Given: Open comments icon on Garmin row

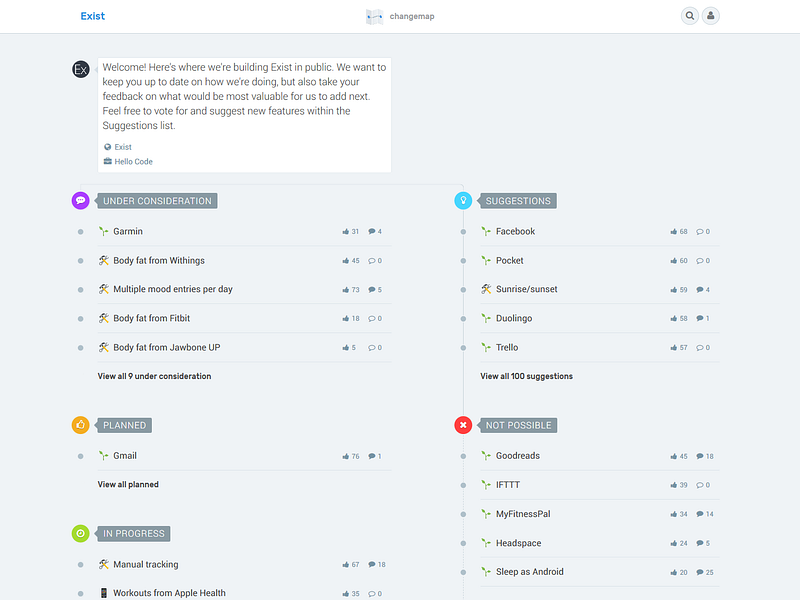Looking at the screenshot, I should coord(372,232).
